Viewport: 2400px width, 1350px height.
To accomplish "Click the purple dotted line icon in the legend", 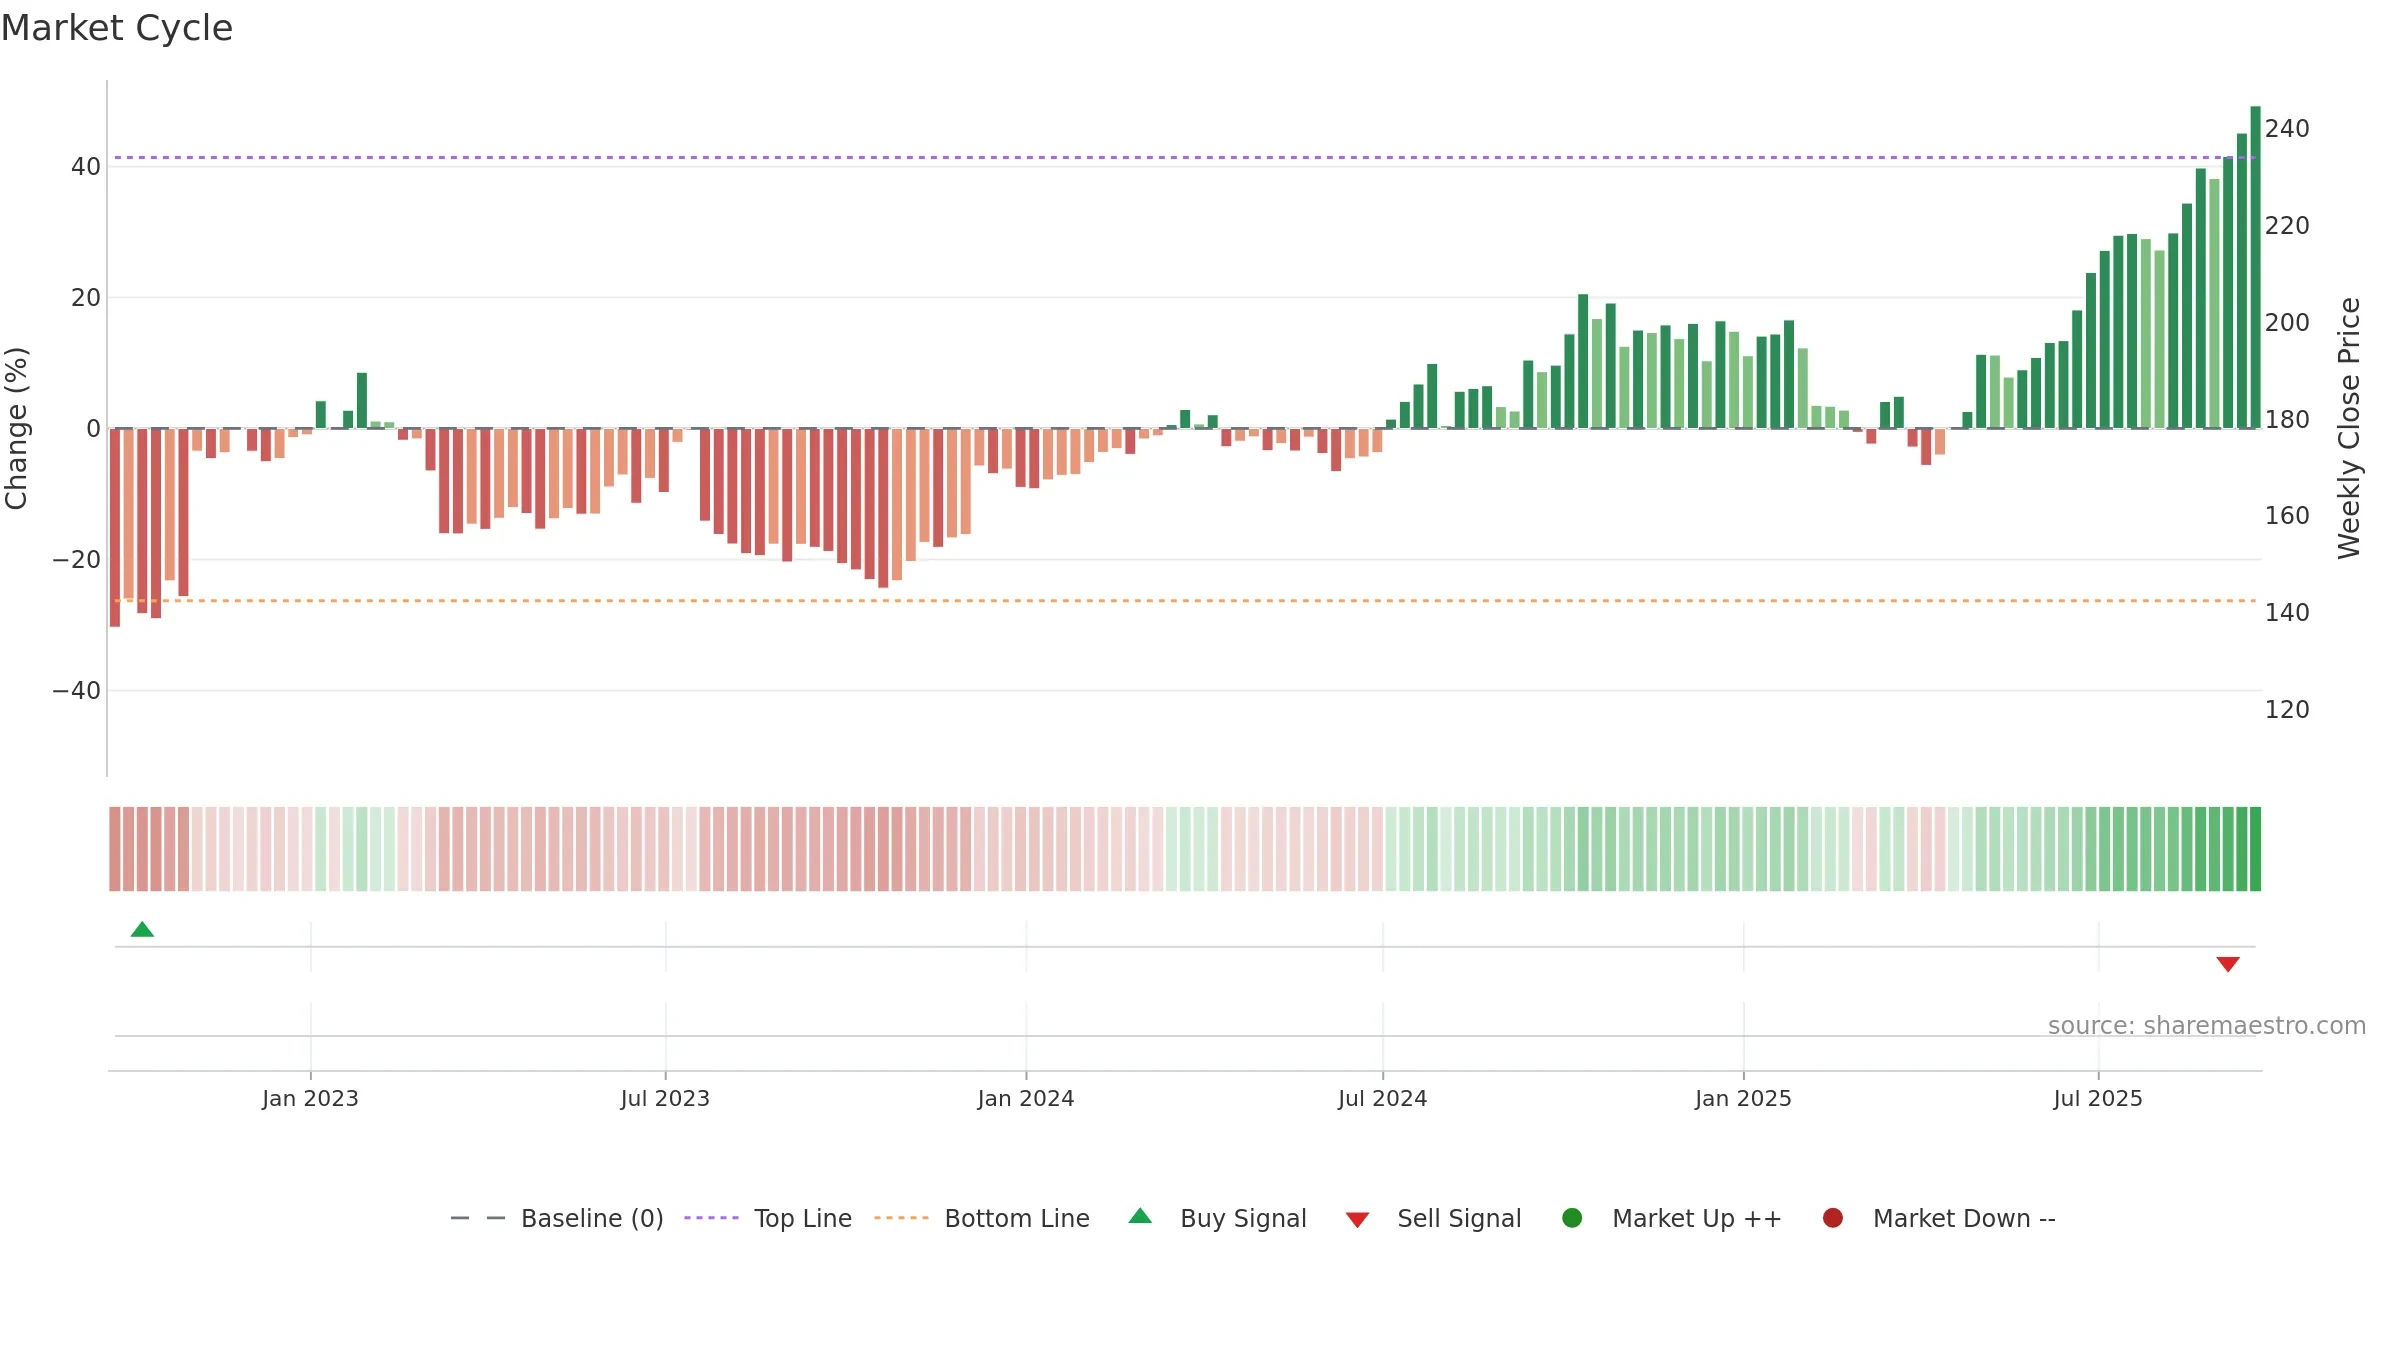I will tap(711, 1218).
